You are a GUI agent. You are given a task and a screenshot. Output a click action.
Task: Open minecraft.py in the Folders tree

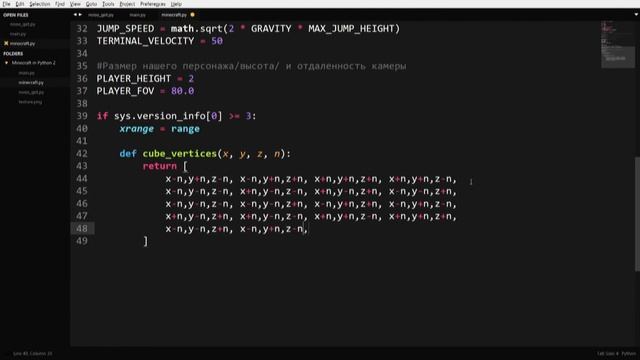point(31,82)
